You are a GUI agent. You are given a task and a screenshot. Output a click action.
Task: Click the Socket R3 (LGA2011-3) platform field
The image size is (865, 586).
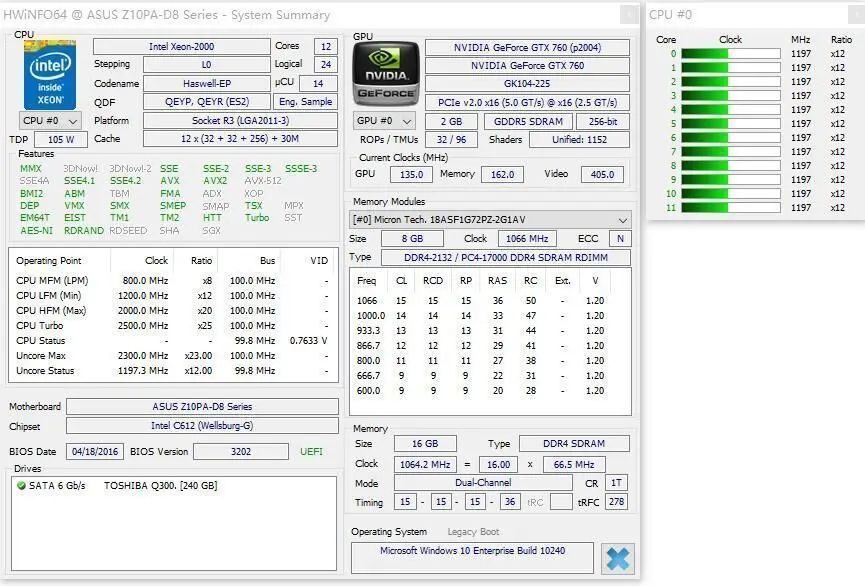point(241,120)
